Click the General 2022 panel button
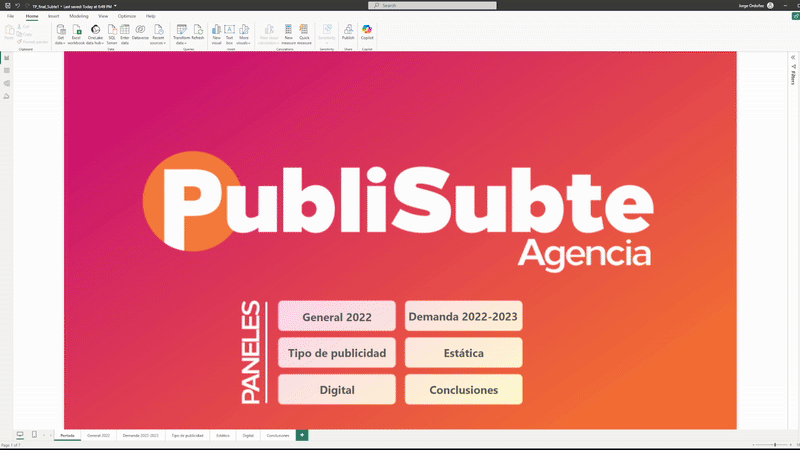 pyautogui.click(x=337, y=317)
